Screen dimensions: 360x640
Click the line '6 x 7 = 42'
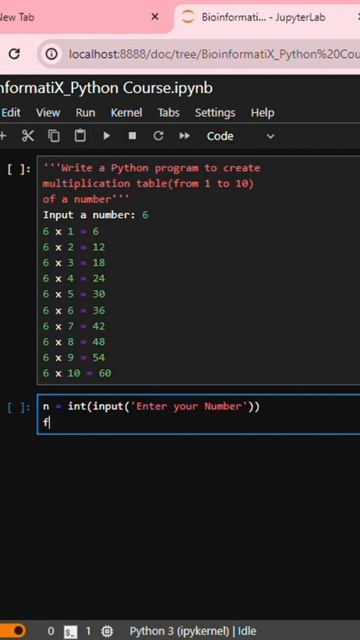pyautogui.click(x=74, y=326)
